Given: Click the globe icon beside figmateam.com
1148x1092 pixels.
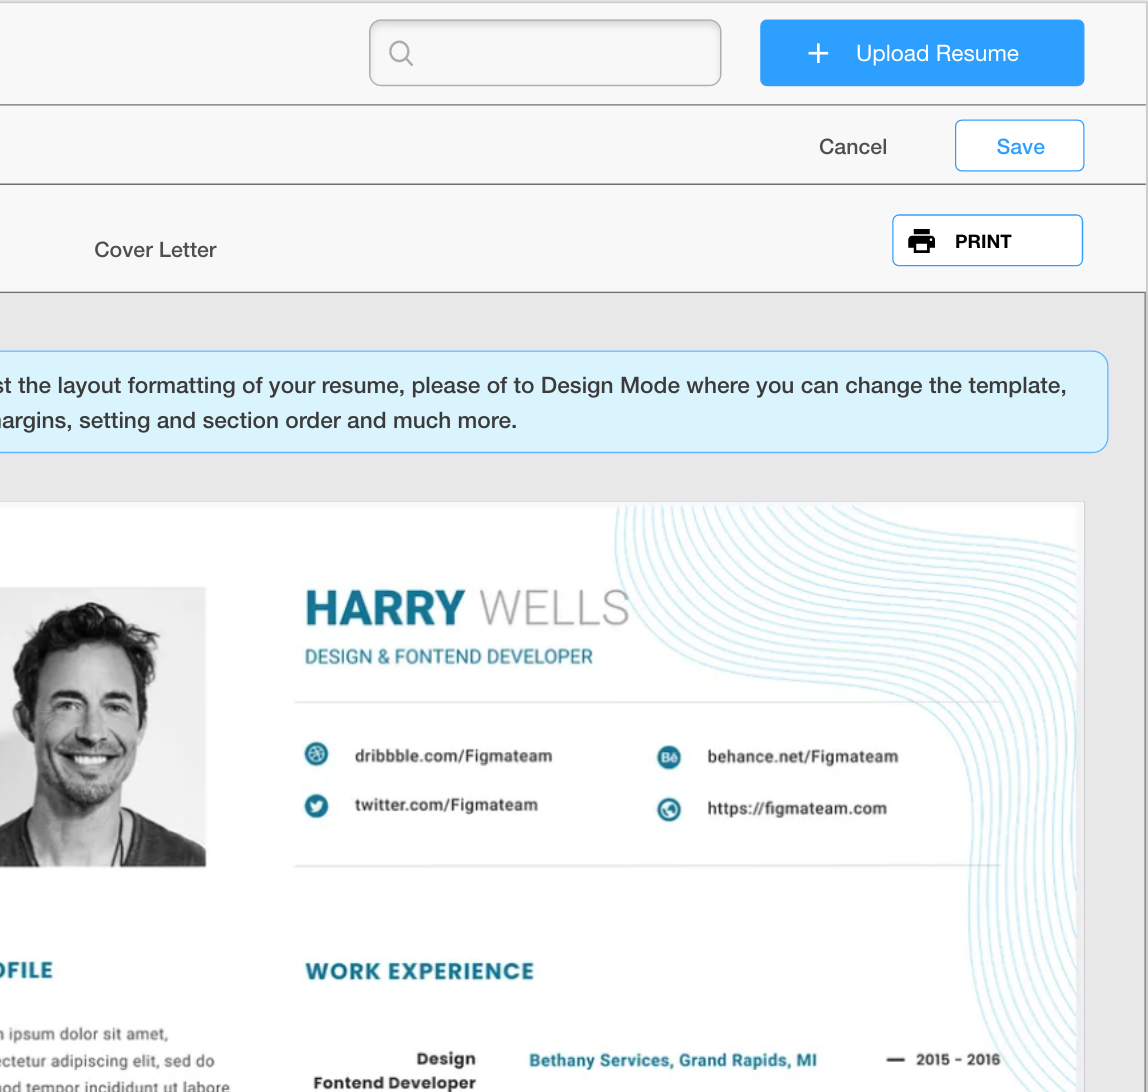Looking at the screenshot, I should point(669,810).
